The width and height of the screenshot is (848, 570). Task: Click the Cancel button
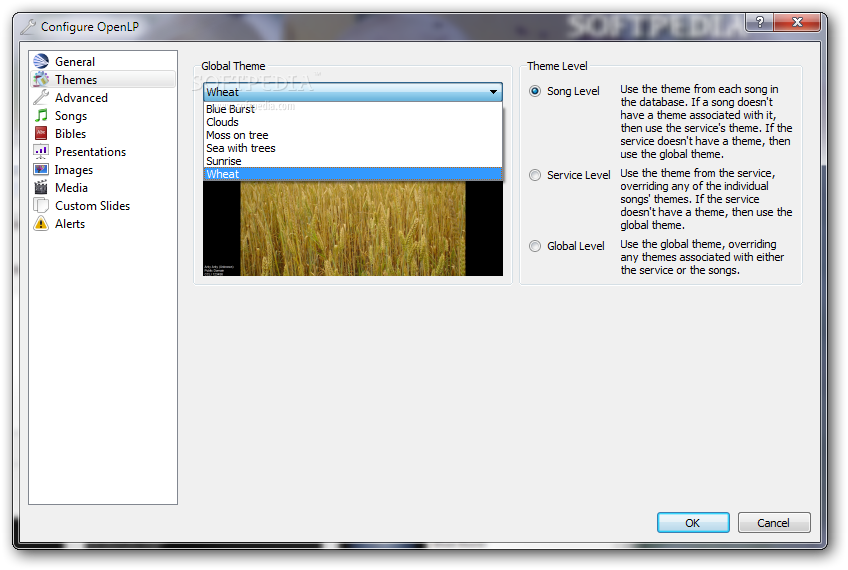point(773,523)
